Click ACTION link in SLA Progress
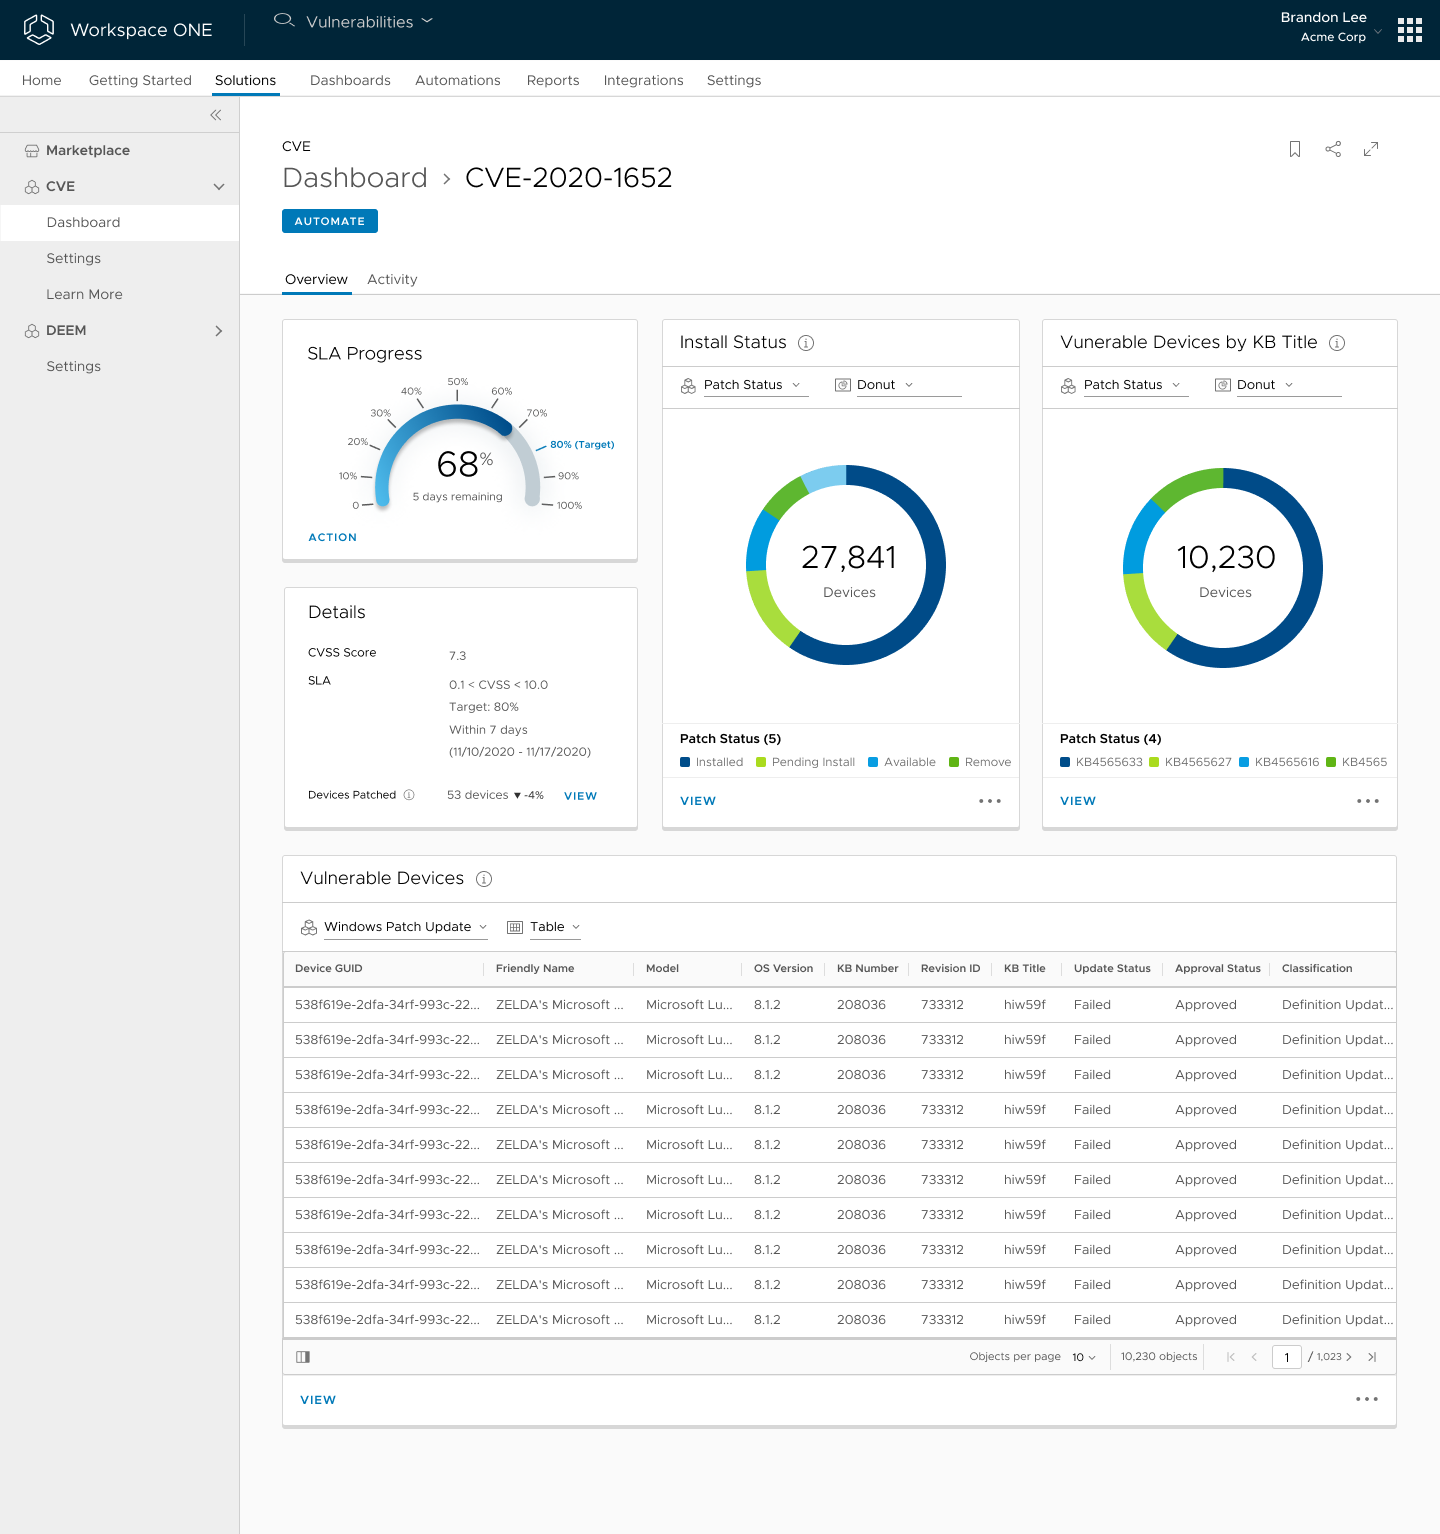Image resolution: width=1440 pixels, height=1534 pixels. pos(333,537)
